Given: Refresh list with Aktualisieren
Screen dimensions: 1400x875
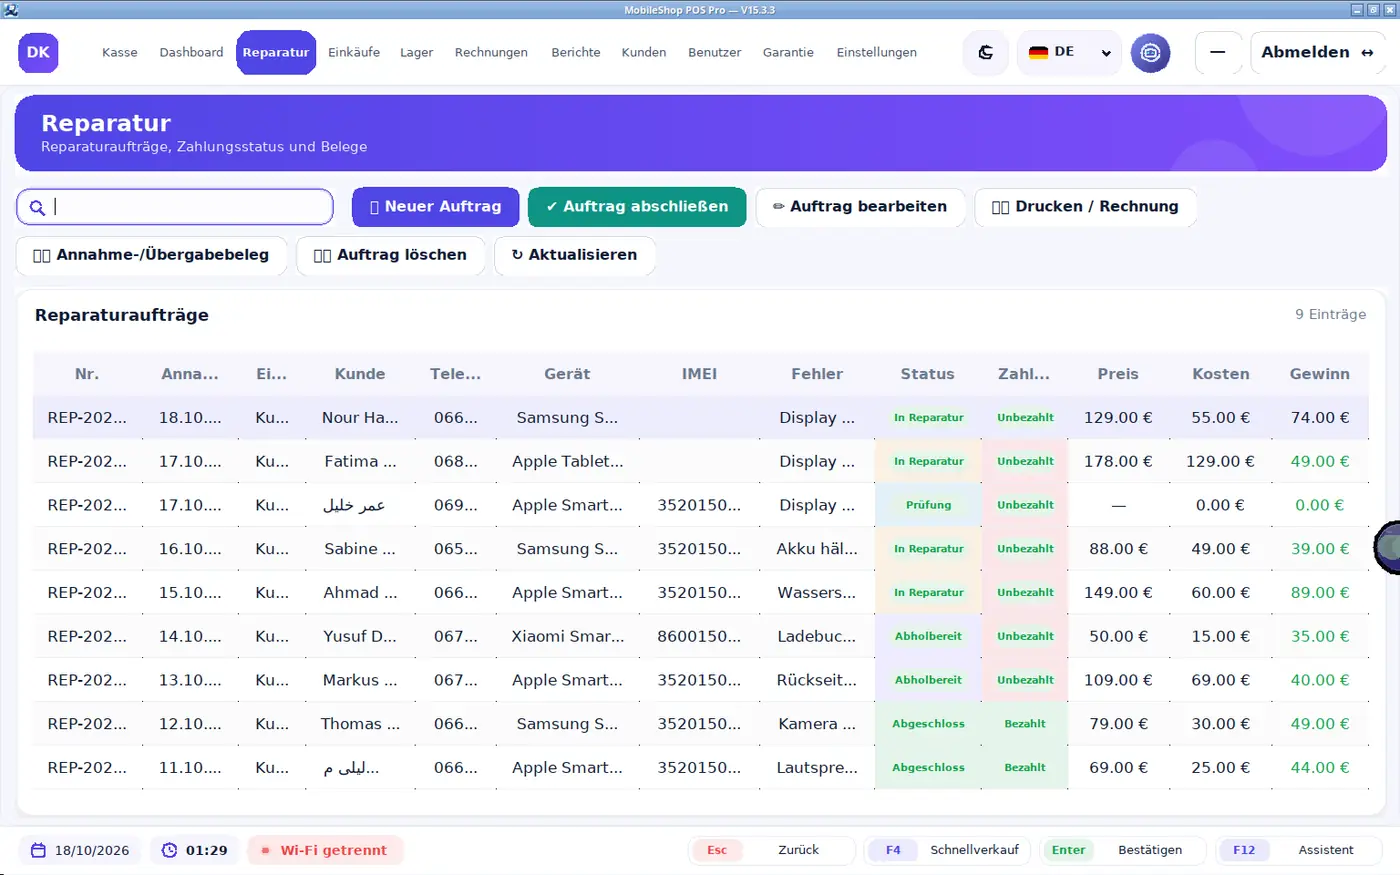Looking at the screenshot, I should click(x=575, y=255).
